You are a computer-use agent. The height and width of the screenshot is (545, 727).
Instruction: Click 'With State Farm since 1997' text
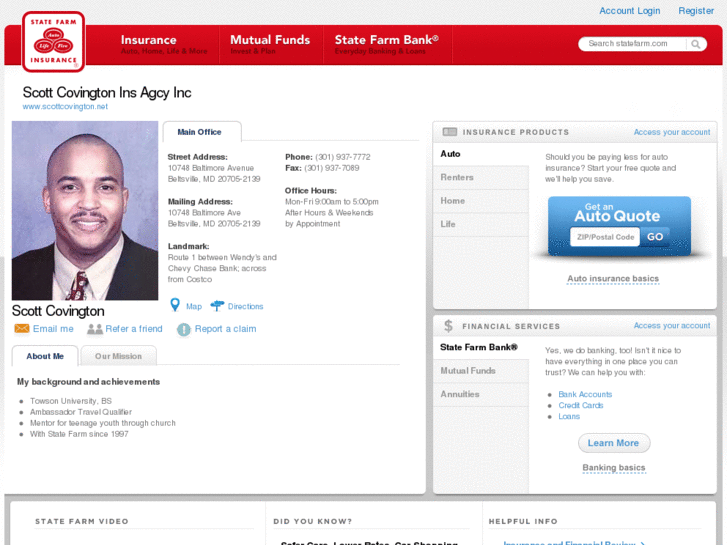79,434
